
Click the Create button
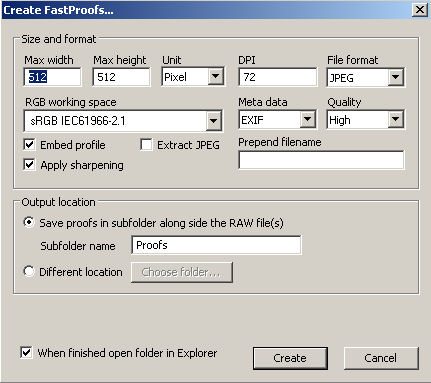[x=290, y=358]
